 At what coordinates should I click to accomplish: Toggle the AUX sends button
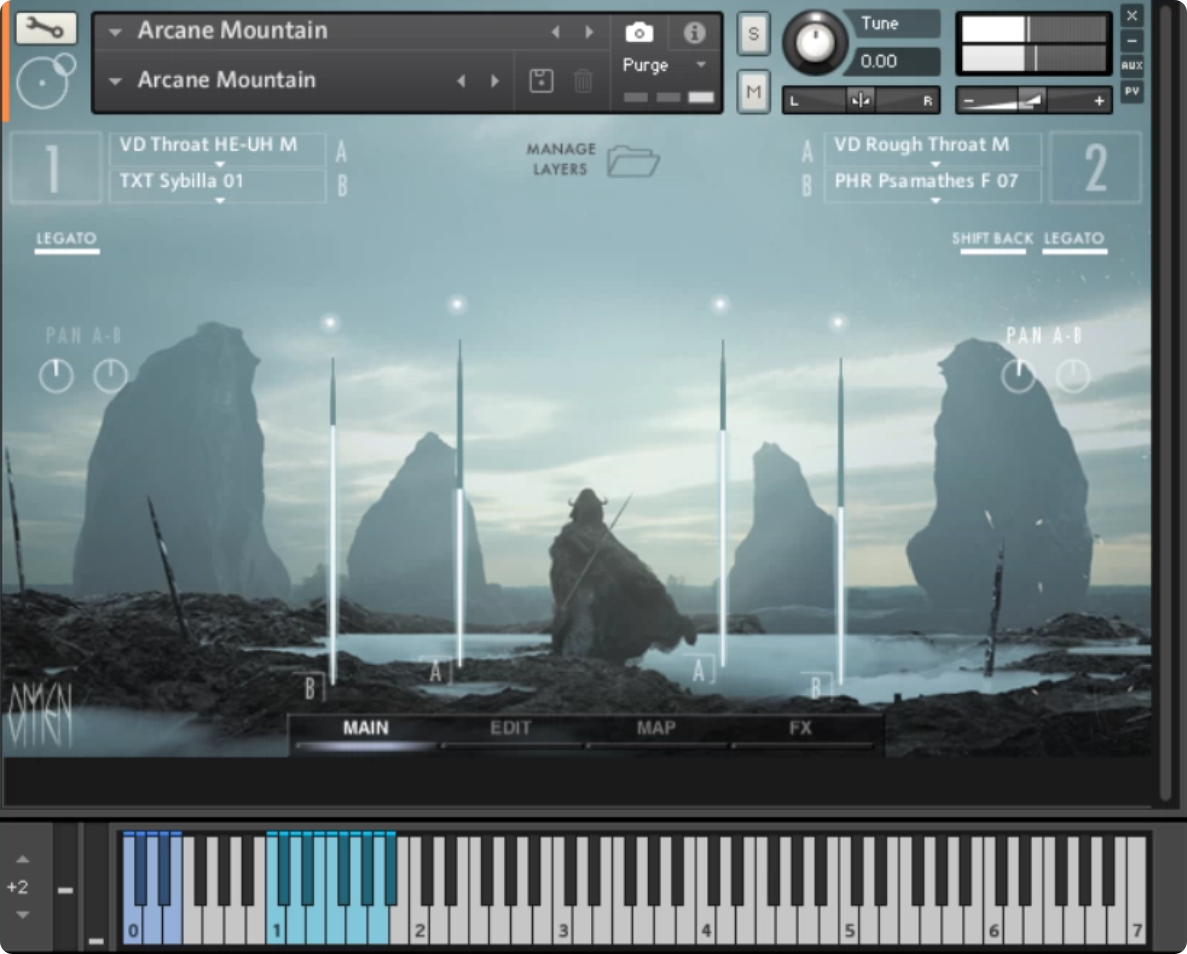tap(1132, 66)
